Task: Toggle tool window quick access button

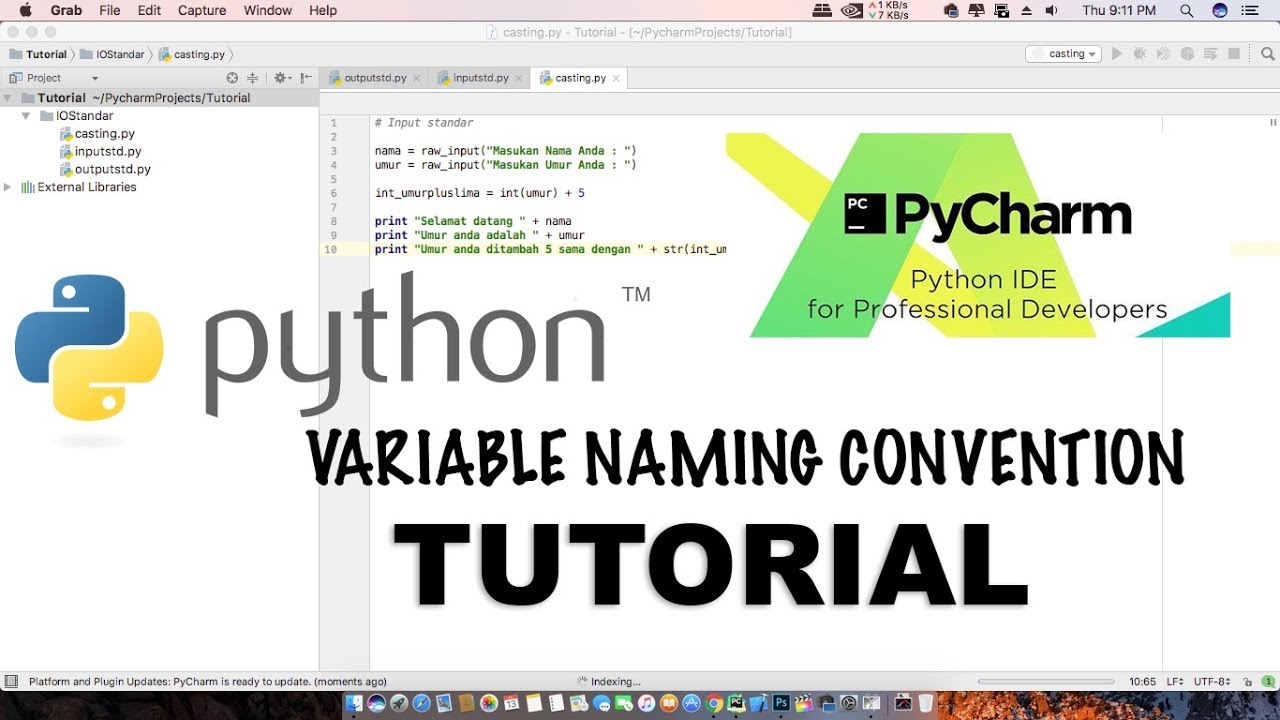Action: (x=11, y=682)
